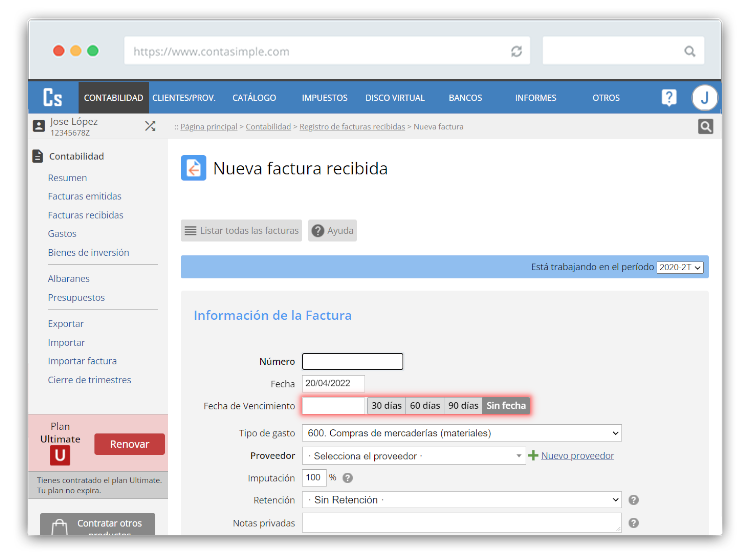Open Importar in the sidebar
Image resolution: width=750 pixels, height=552 pixels.
66,342
